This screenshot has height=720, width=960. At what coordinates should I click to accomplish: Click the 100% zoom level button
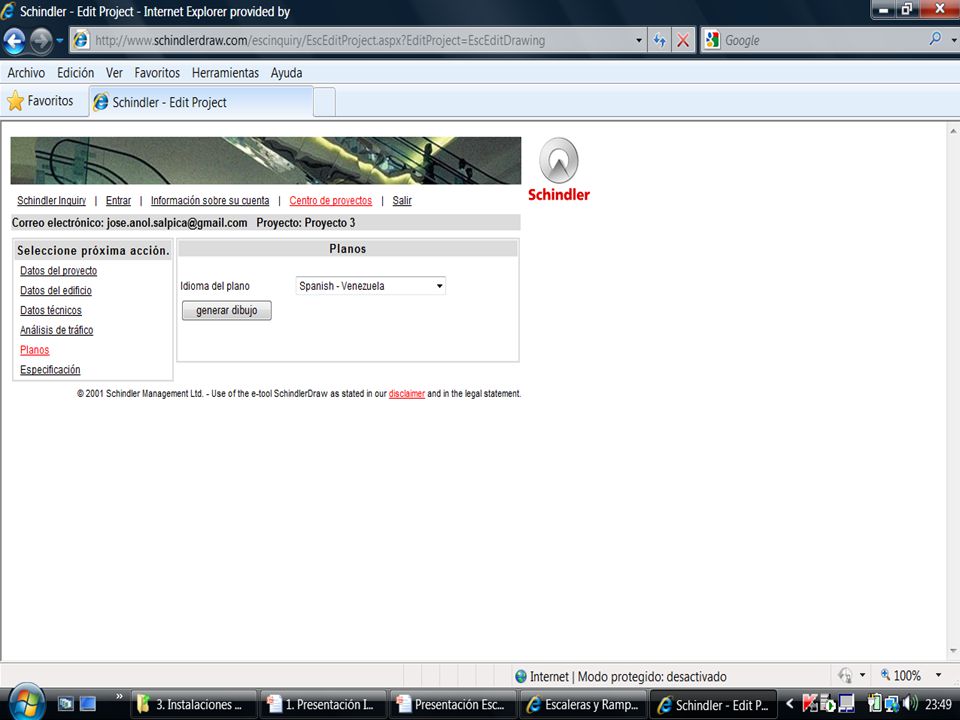901,675
